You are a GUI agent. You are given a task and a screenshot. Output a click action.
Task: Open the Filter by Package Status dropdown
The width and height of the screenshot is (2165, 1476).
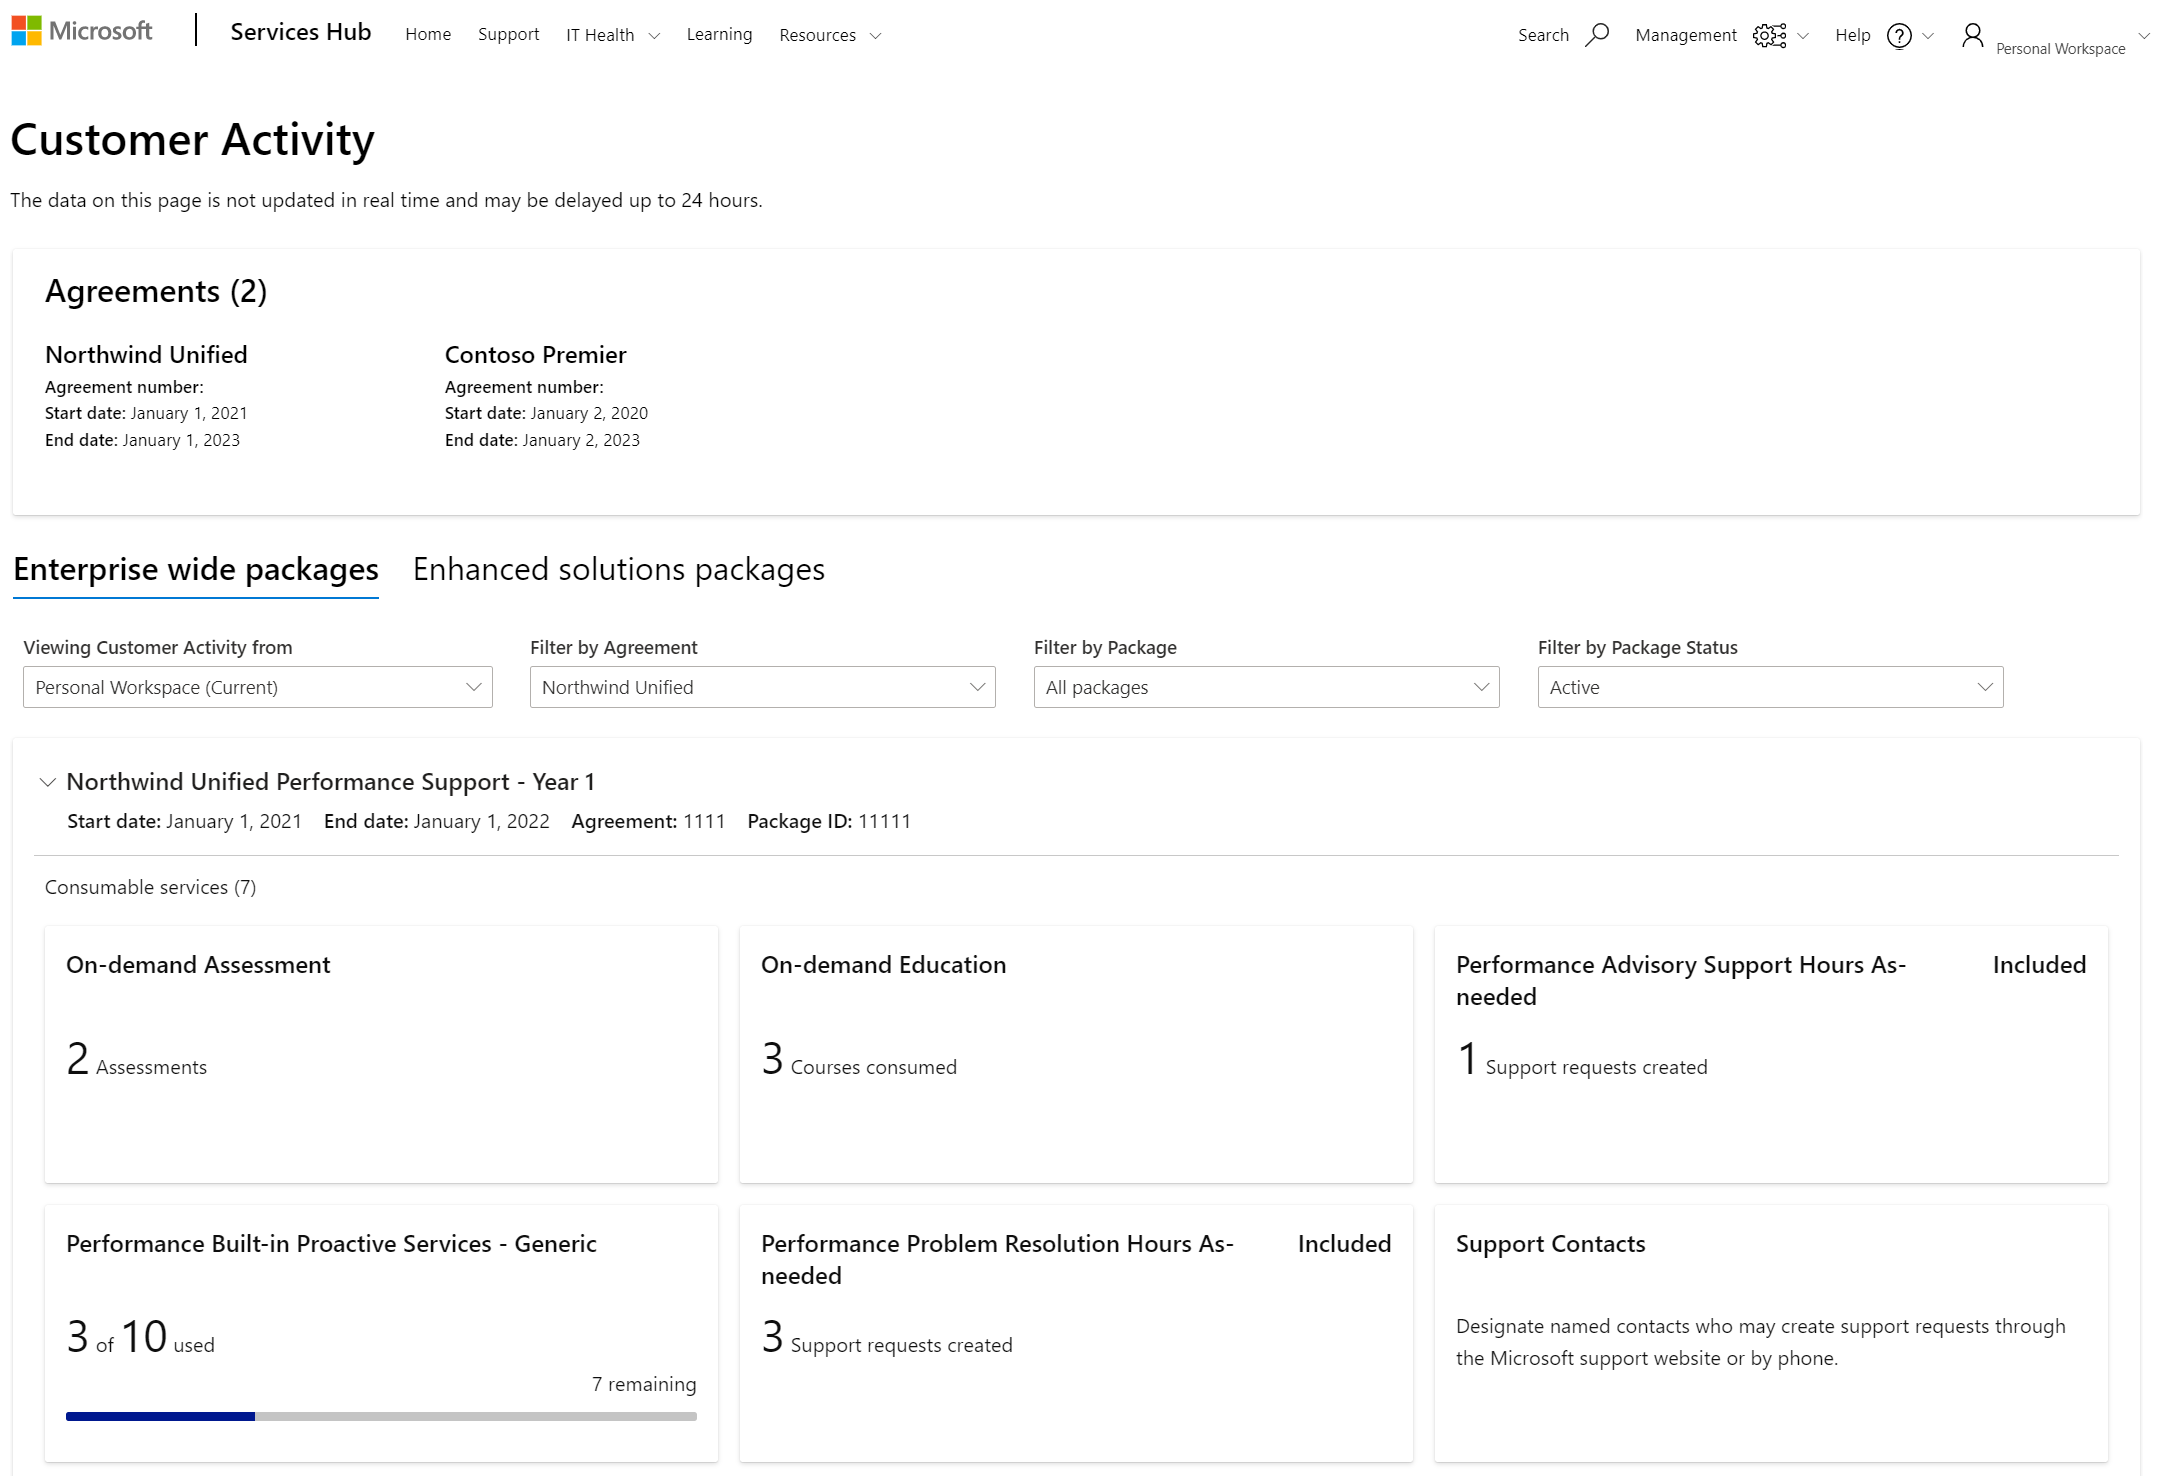[1770, 688]
